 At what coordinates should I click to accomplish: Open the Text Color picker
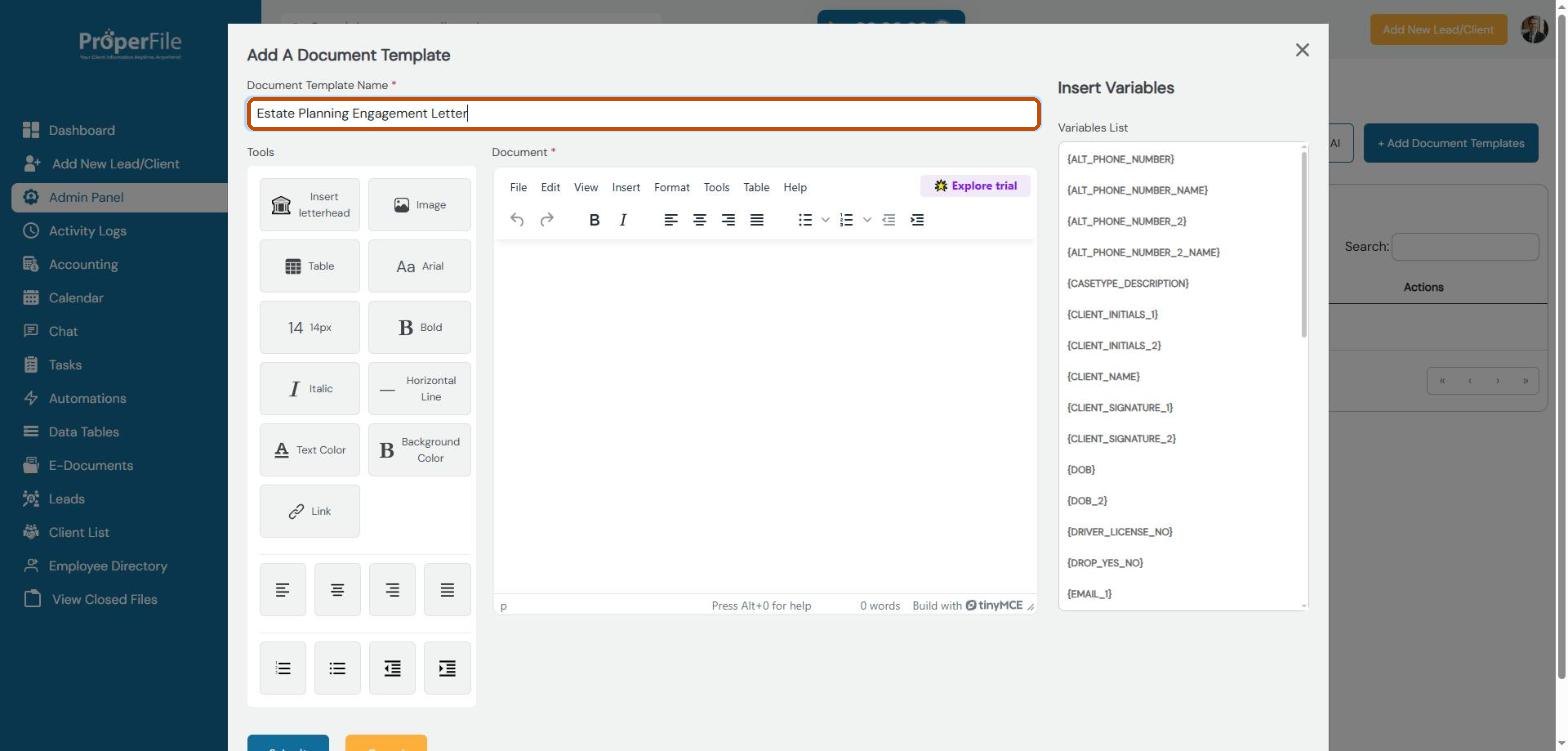click(x=310, y=450)
